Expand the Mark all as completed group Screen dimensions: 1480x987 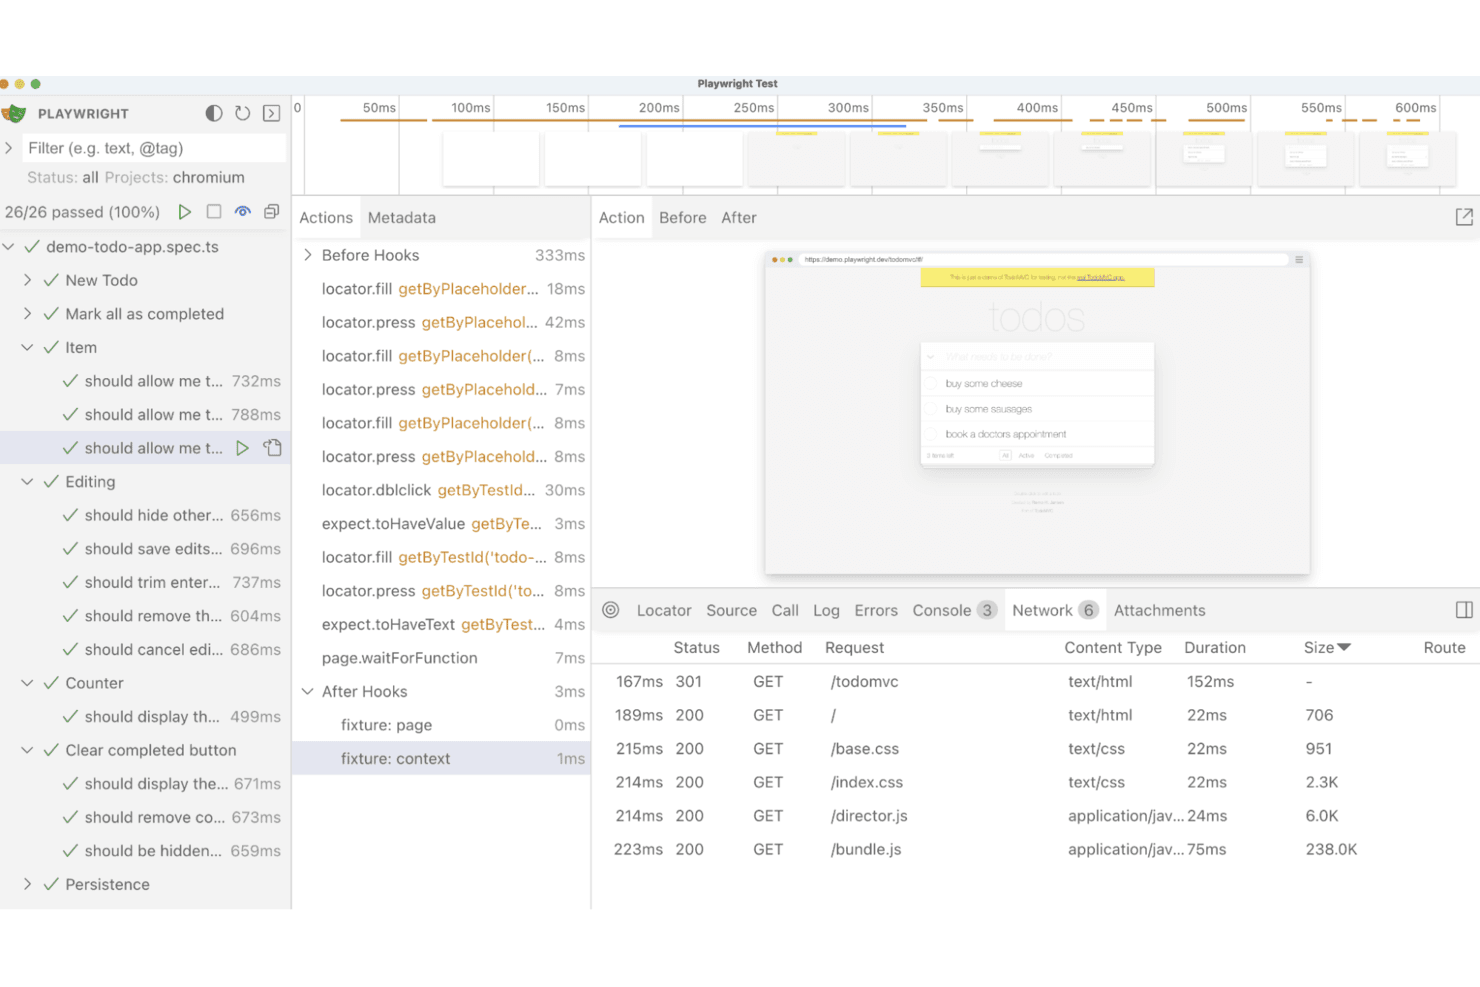(x=28, y=314)
